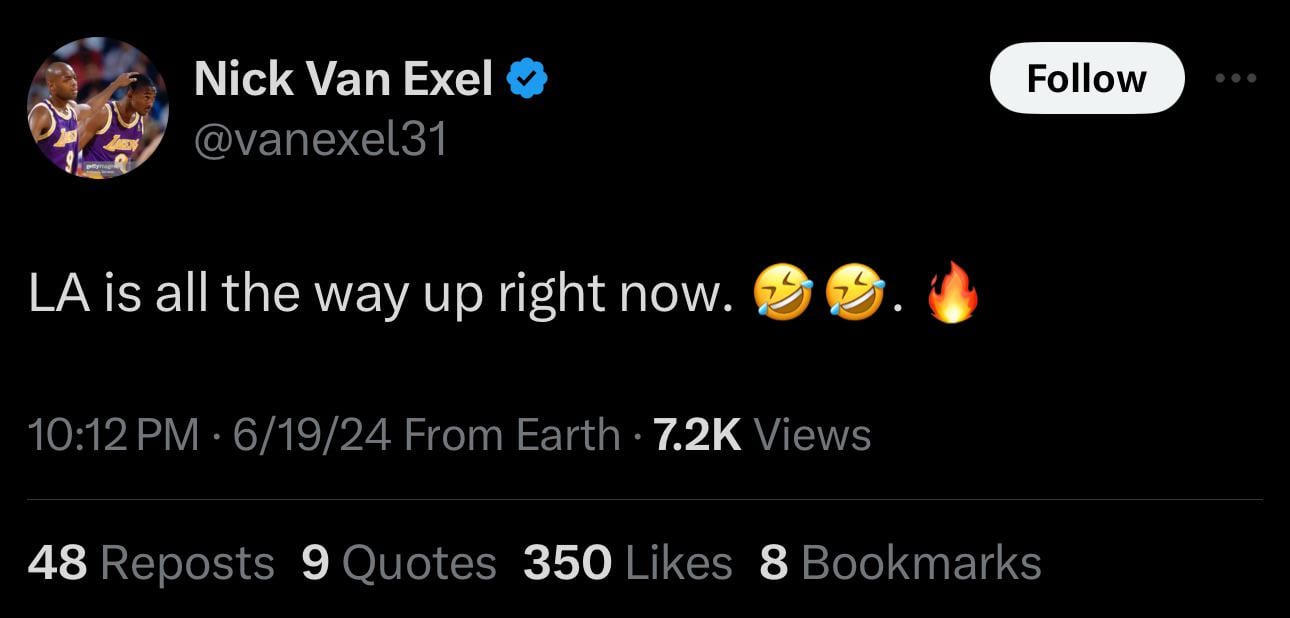Click the 8 Bookmarks count
1290x618 pixels.
900,562
